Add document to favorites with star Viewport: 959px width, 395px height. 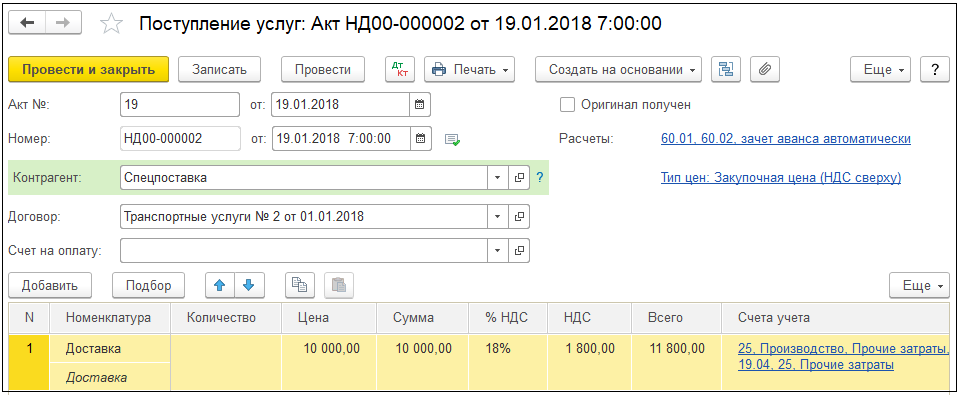[x=111, y=24]
